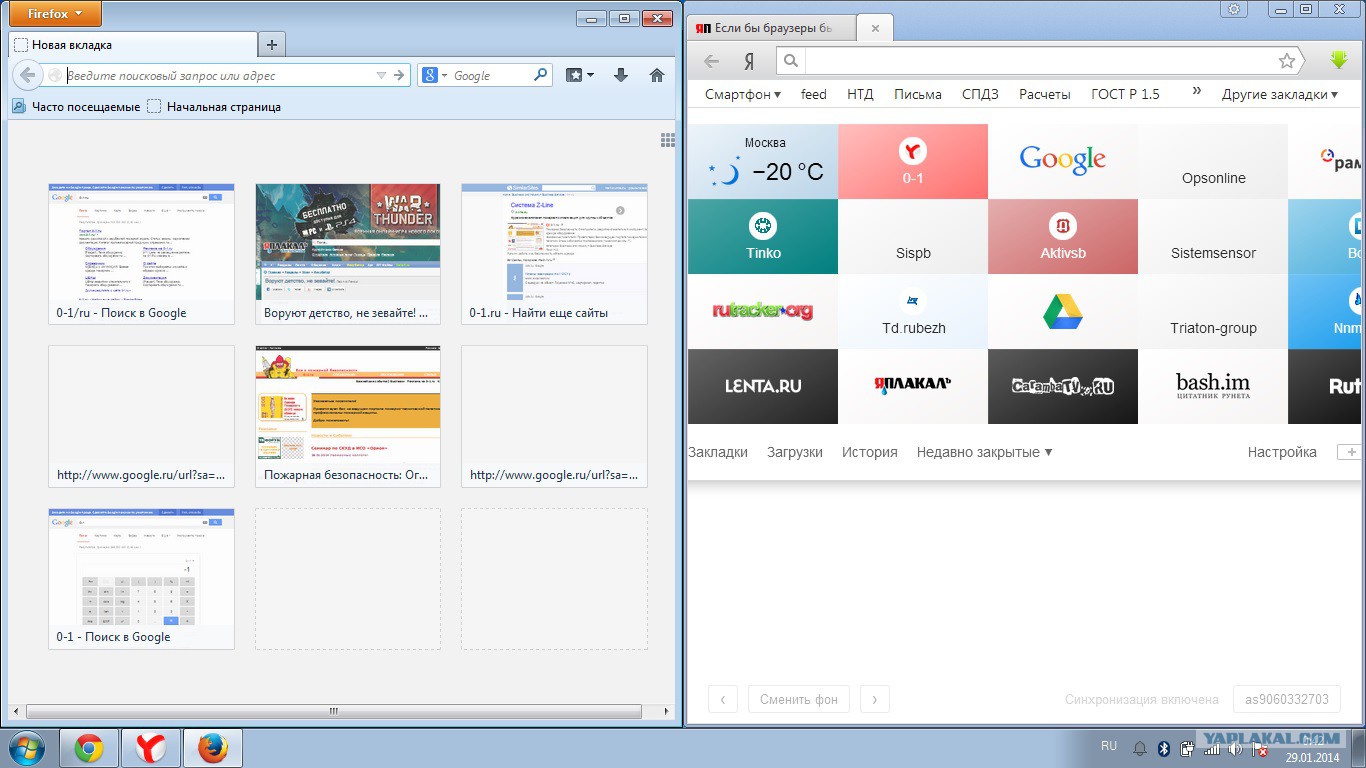Open 'Пожарная безопасность' thumbnail tile
The width and height of the screenshot is (1366, 768).
click(x=348, y=416)
